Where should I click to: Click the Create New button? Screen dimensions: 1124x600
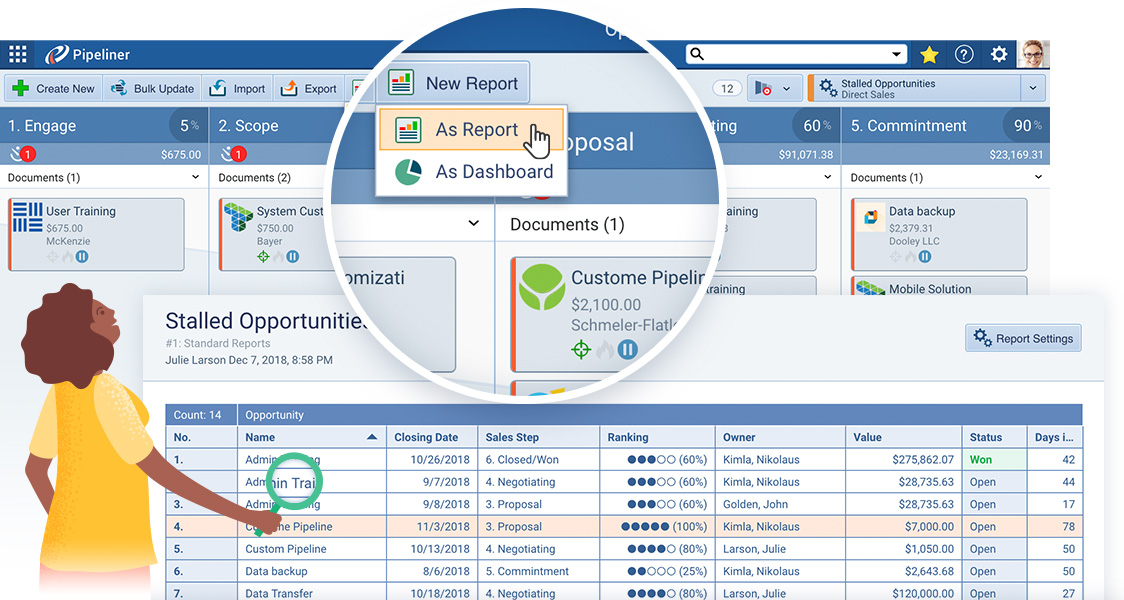click(x=54, y=89)
